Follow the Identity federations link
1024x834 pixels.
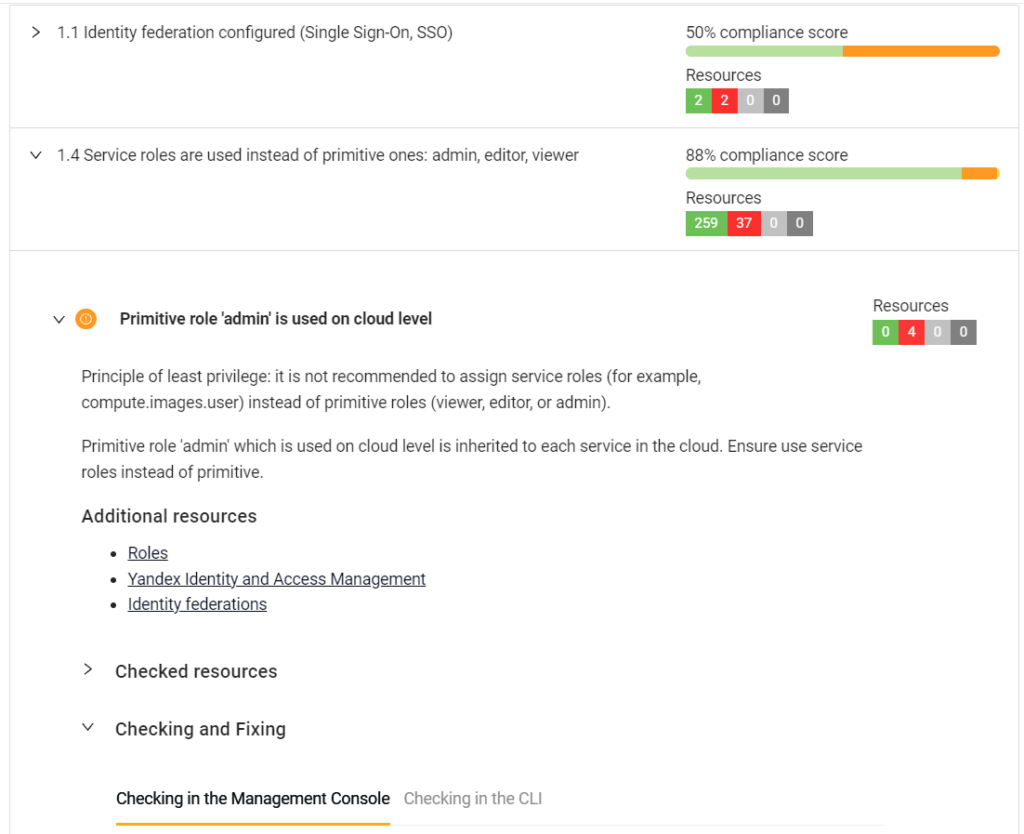[x=197, y=604]
